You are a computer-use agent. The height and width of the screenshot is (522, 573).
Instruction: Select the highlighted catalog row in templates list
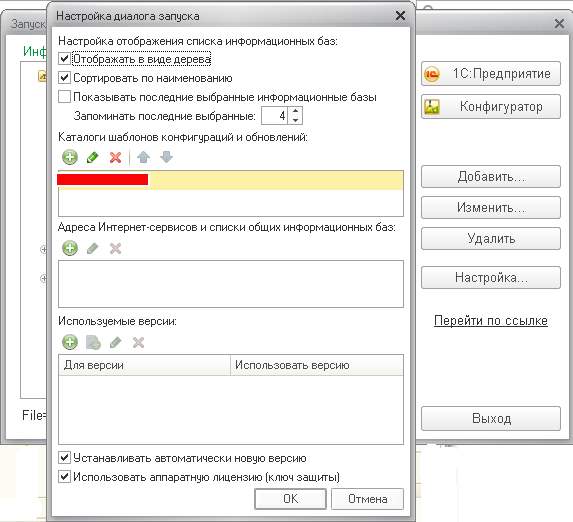[231, 180]
